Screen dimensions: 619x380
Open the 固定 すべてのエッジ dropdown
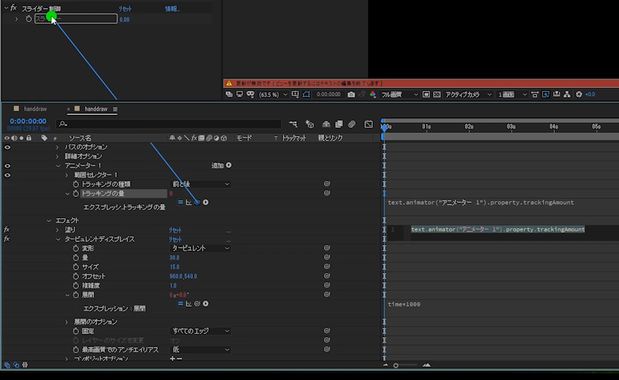pyautogui.click(x=201, y=331)
